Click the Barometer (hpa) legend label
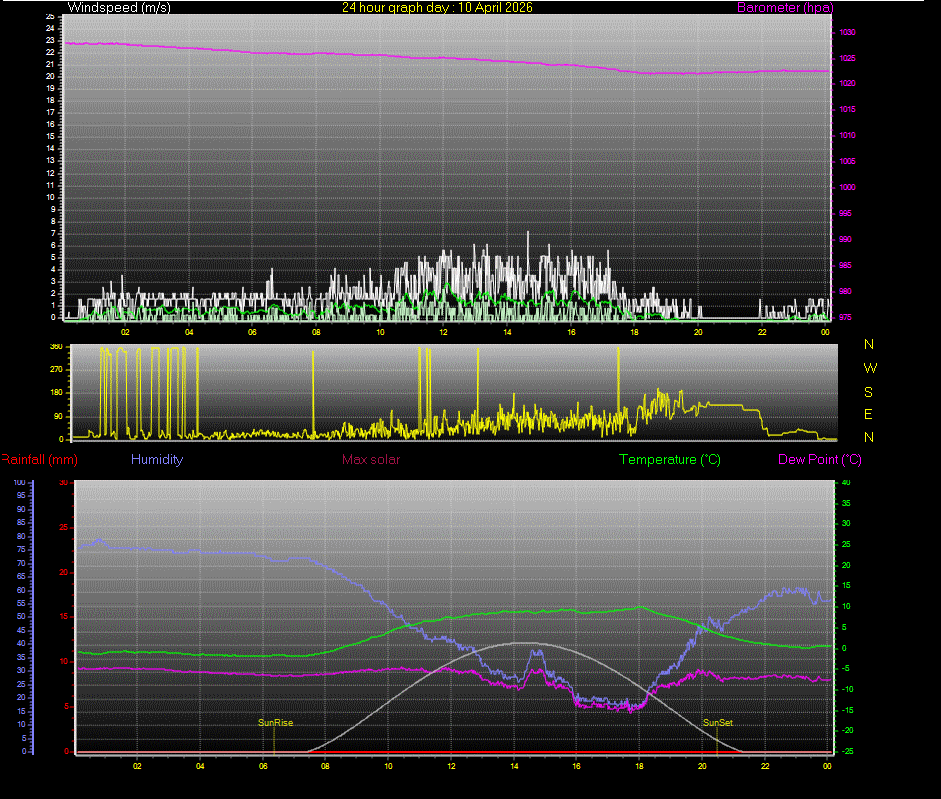 click(785, 7)
